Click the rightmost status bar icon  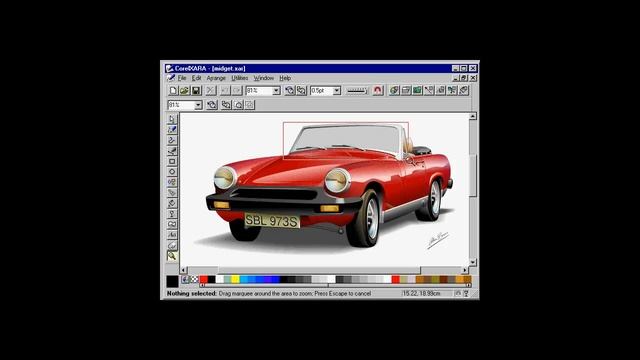[466, 293]
